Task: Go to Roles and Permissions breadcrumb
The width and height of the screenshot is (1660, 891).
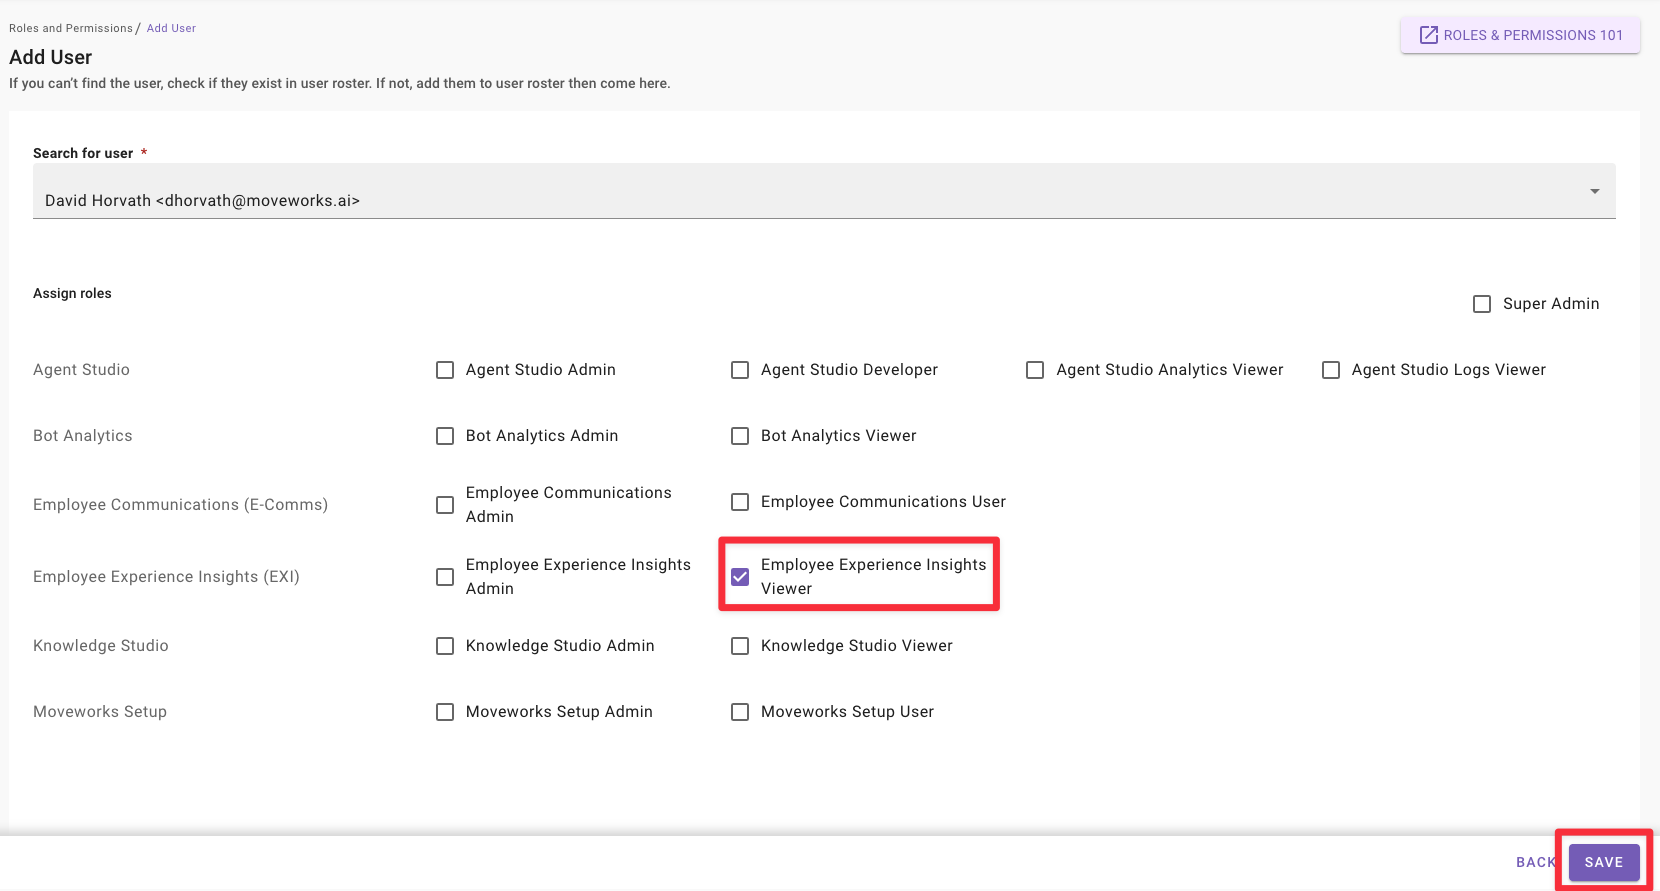Action: [71, 28]
